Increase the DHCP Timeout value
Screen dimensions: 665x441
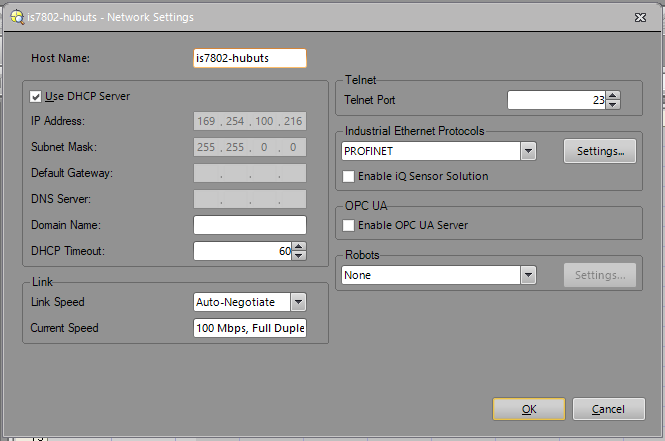pyautogui.click(x=299, y=246)
